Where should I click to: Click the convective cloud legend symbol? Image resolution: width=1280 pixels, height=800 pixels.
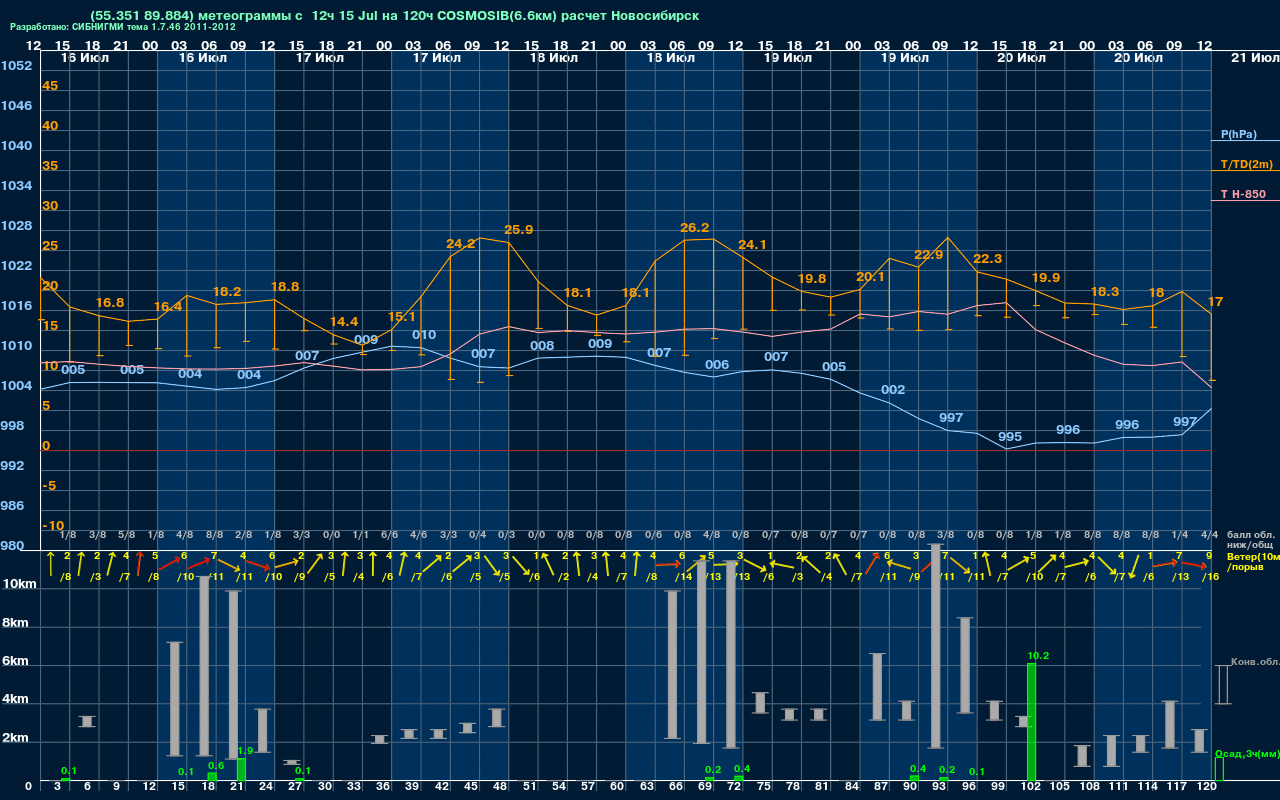coord(1221,685)
